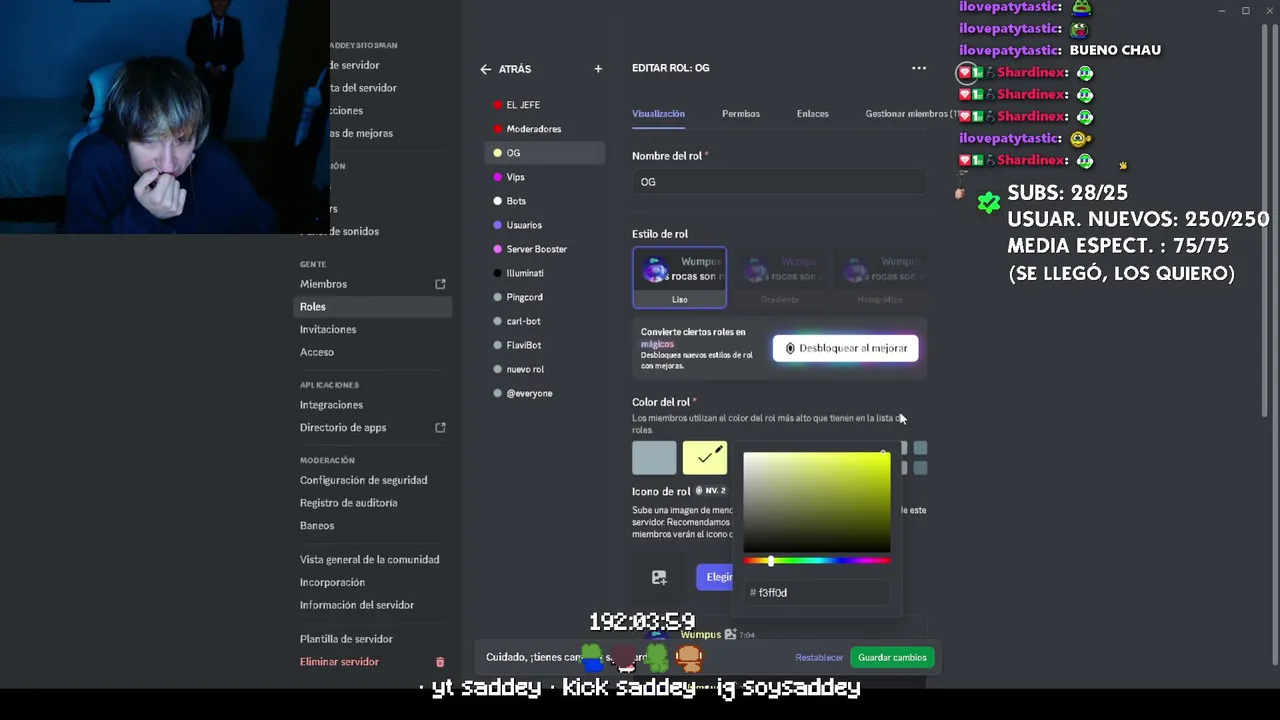Screen dimensions: 1280x720
Task: Open the external link icon beside Directorio de apps
Action: (440, 427)
